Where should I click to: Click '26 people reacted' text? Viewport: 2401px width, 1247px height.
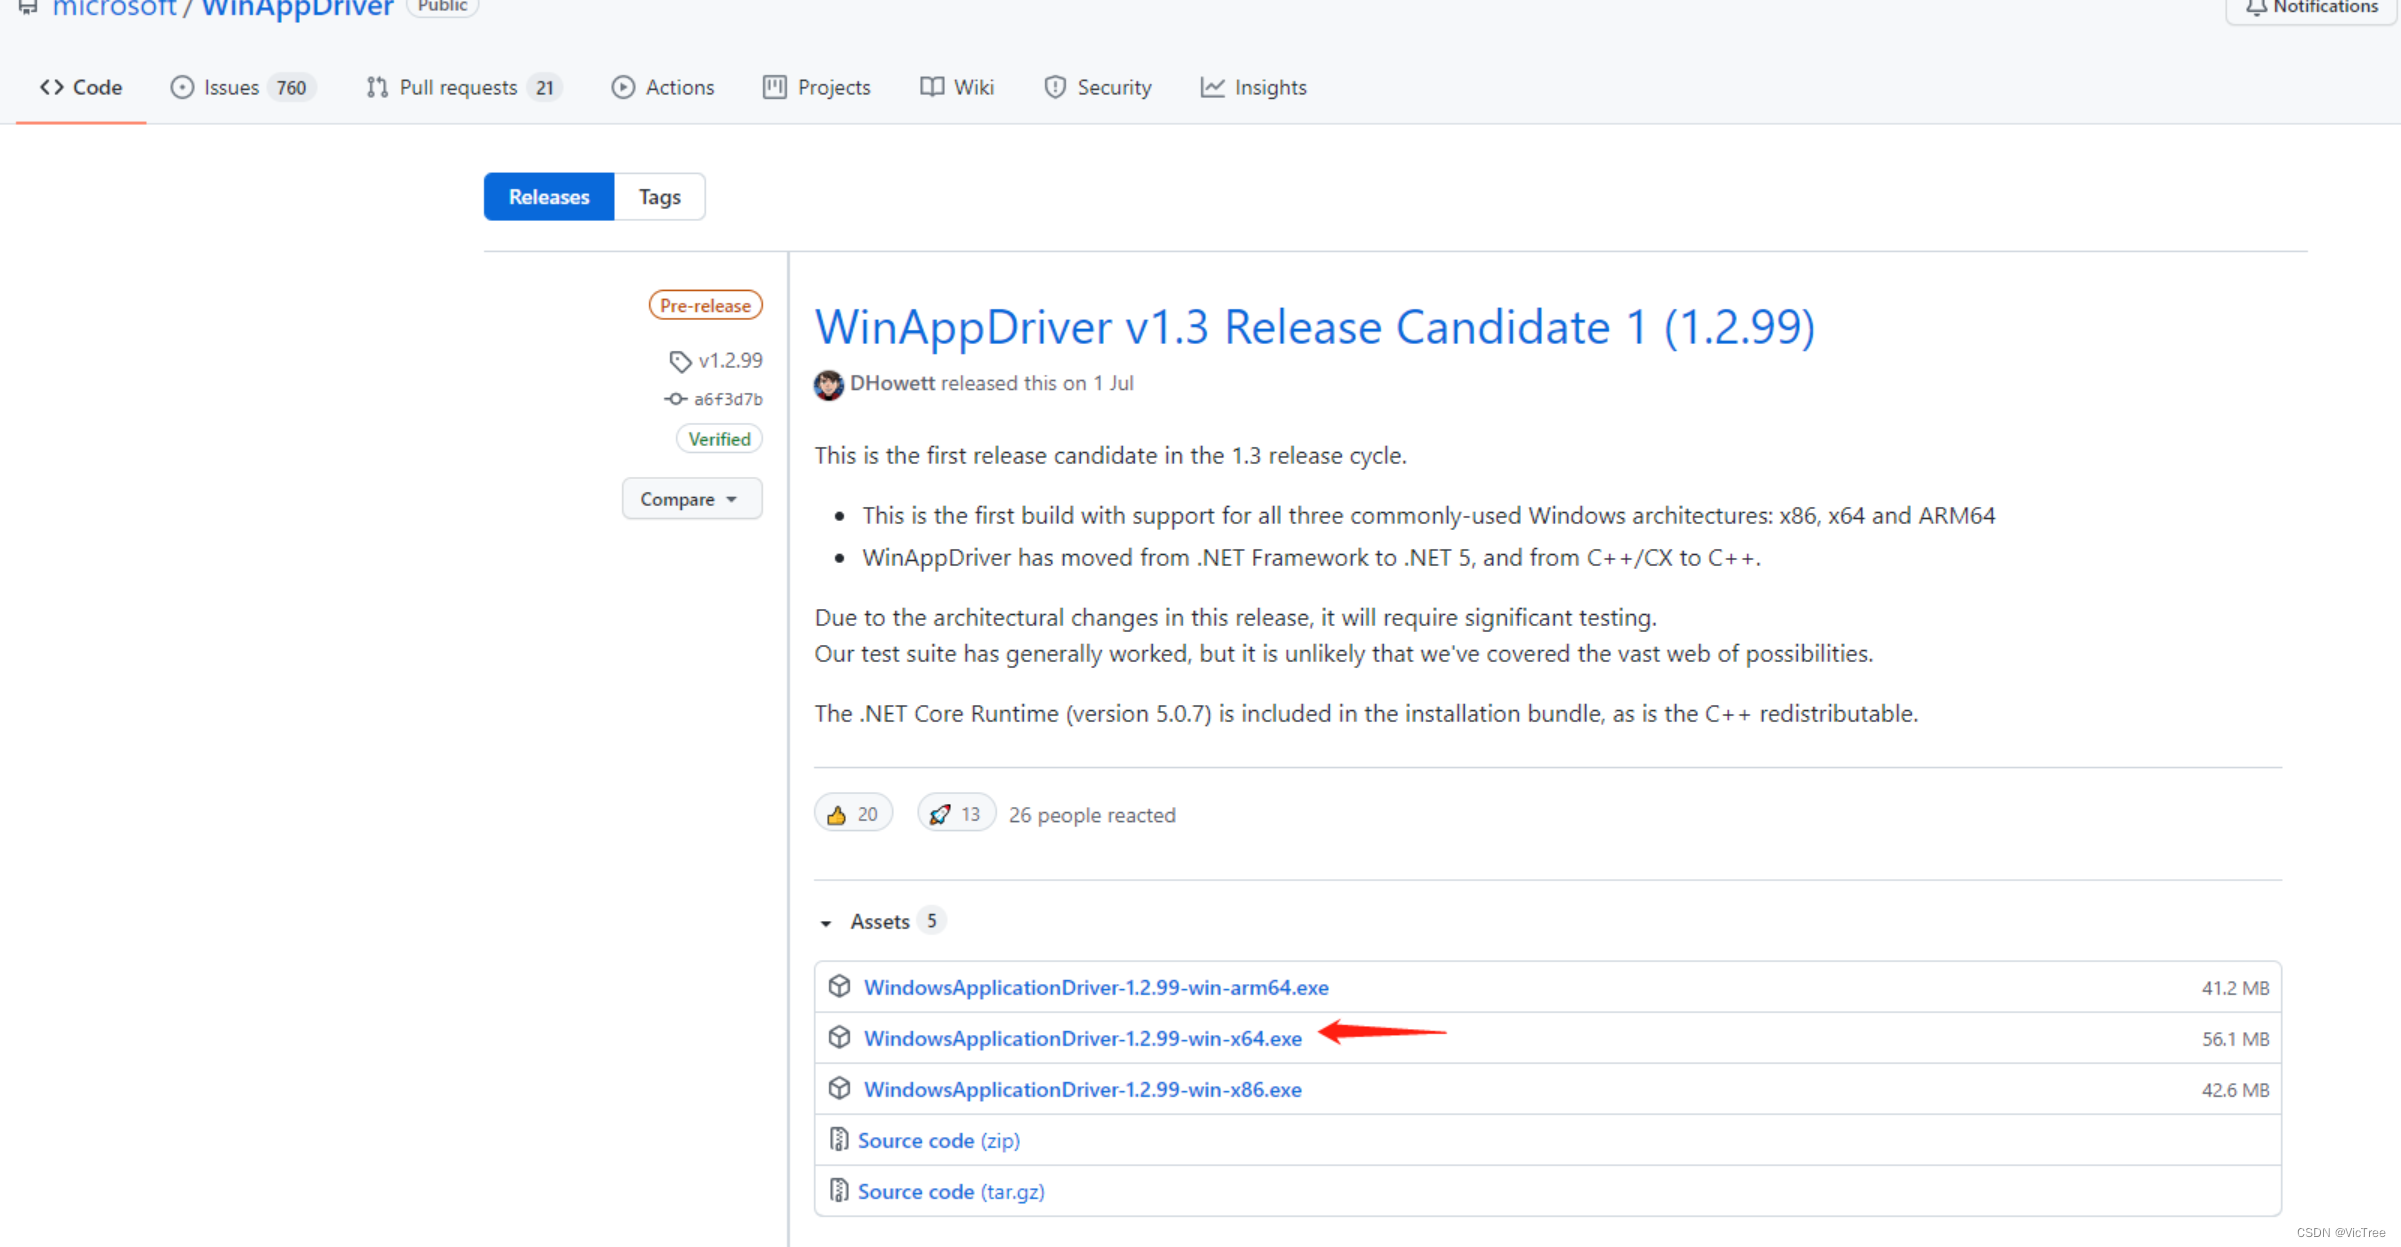click(1092, 815)
